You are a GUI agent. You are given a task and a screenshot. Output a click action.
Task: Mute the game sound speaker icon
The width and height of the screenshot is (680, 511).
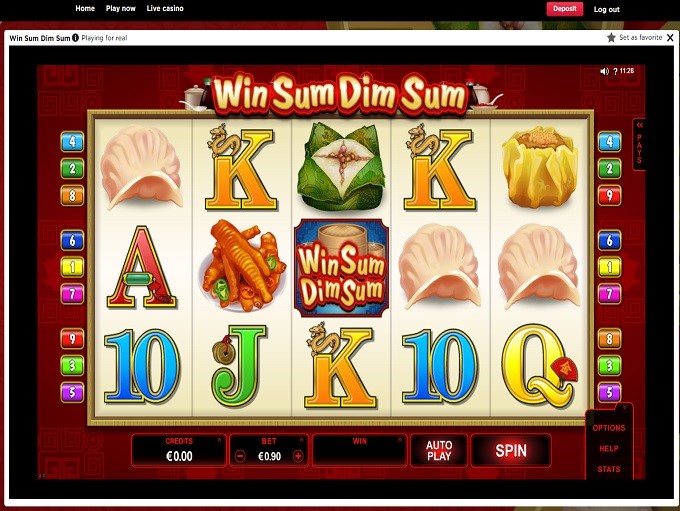tap(605, 71)
